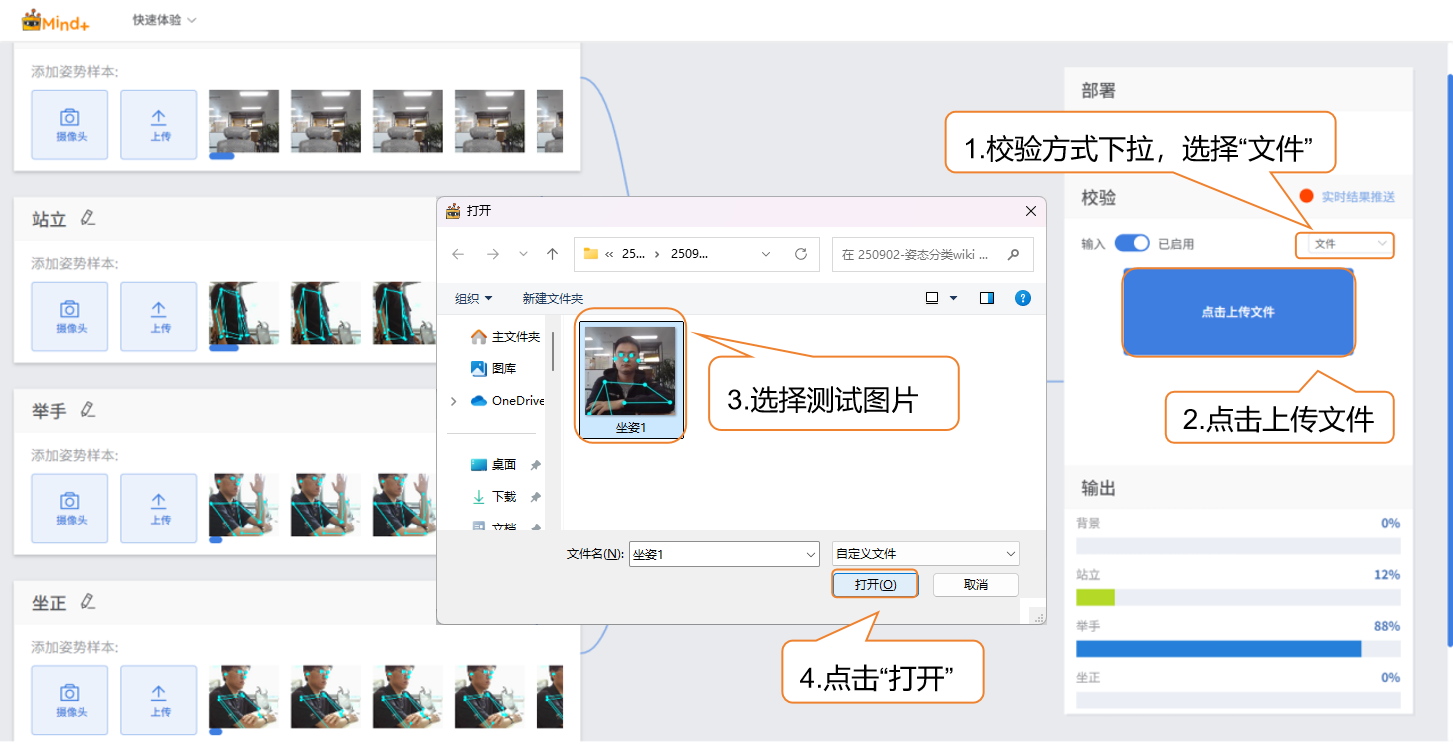This screenshot has height=750, width=1453.
Task: Toggle the 实时结果推送 red indicator
Action: tap(1306, 197)
